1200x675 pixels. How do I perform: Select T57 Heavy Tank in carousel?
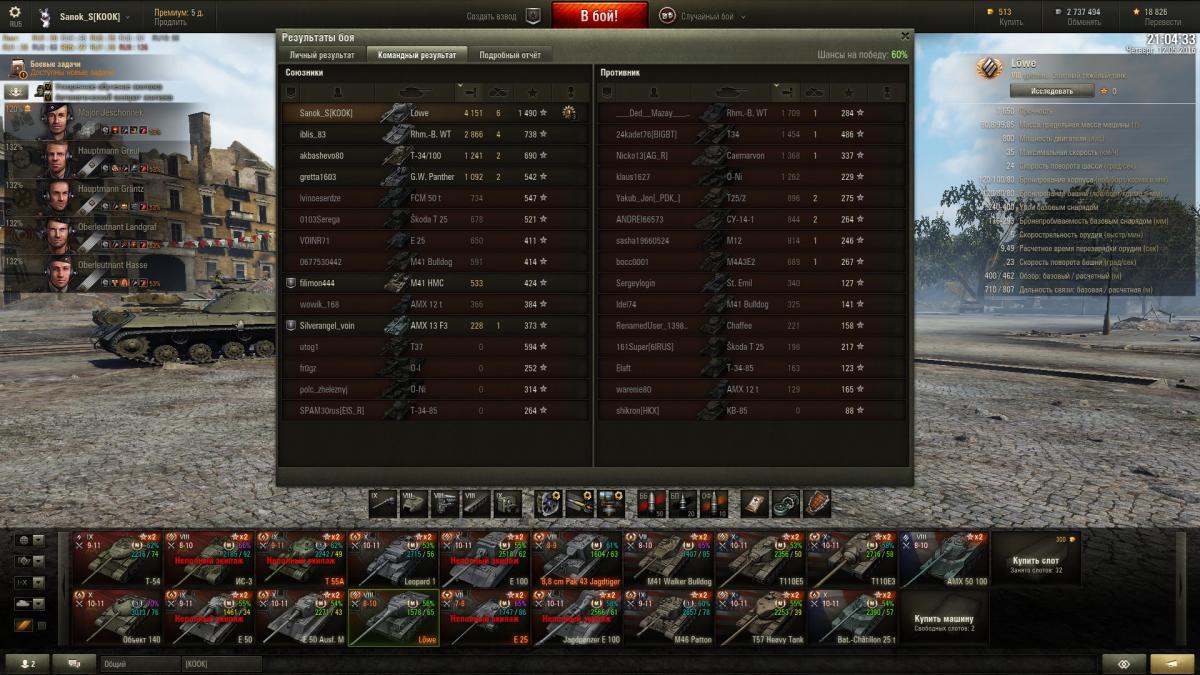761,618
